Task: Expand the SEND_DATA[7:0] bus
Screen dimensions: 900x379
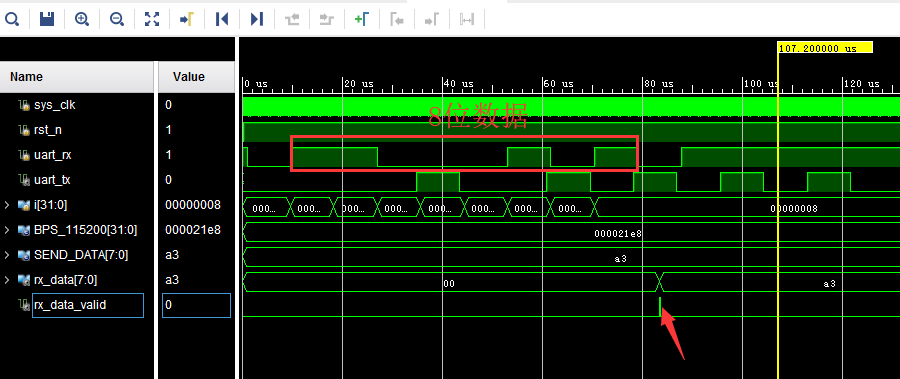Action: pyautogui.click(x=7, y=255)
